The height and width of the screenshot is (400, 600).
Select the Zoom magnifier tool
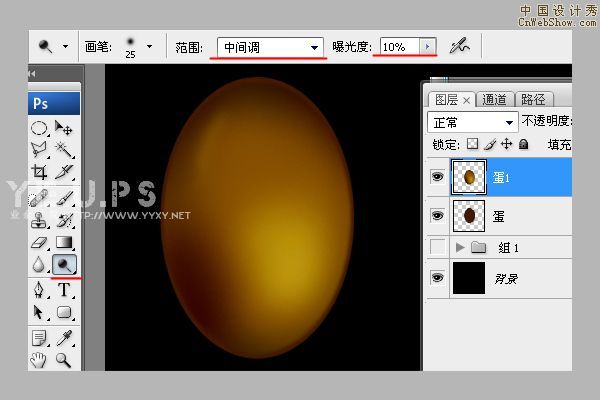[x=64, y=359]
